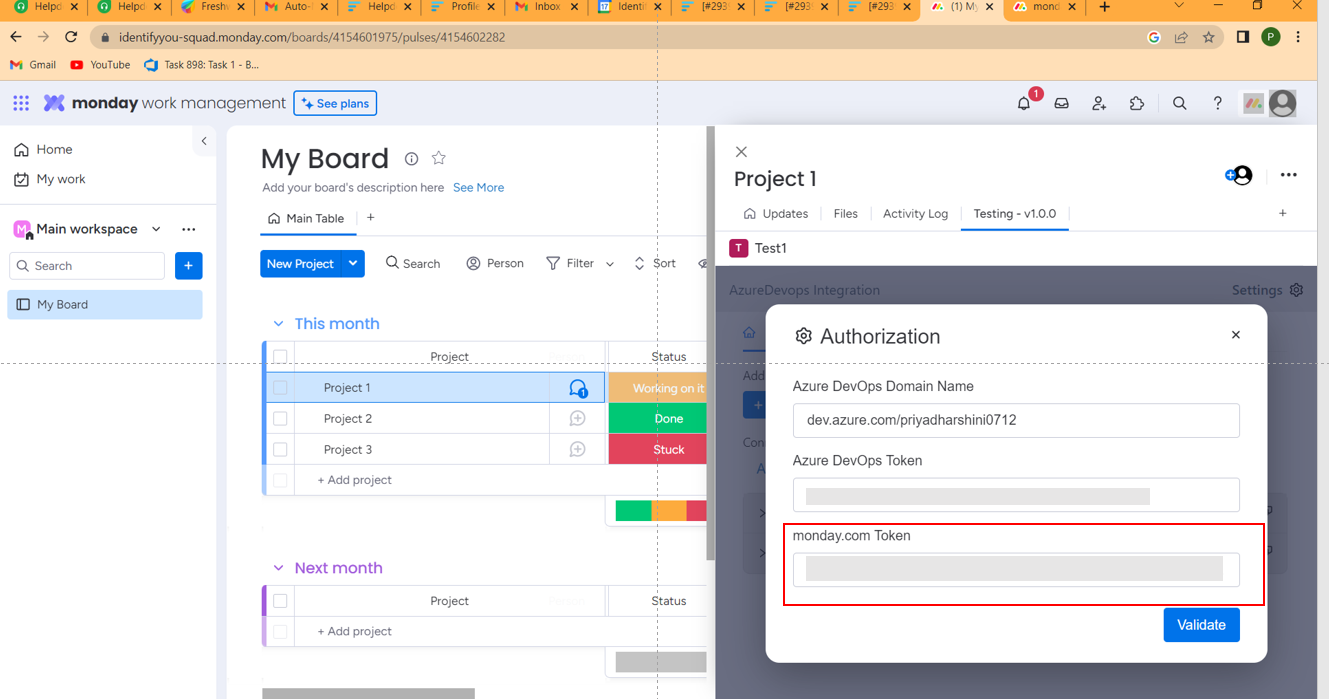The width and height of the screenshot is (1329, 699).
Task: Collapse the Next month group
Action: pos(278,568)
